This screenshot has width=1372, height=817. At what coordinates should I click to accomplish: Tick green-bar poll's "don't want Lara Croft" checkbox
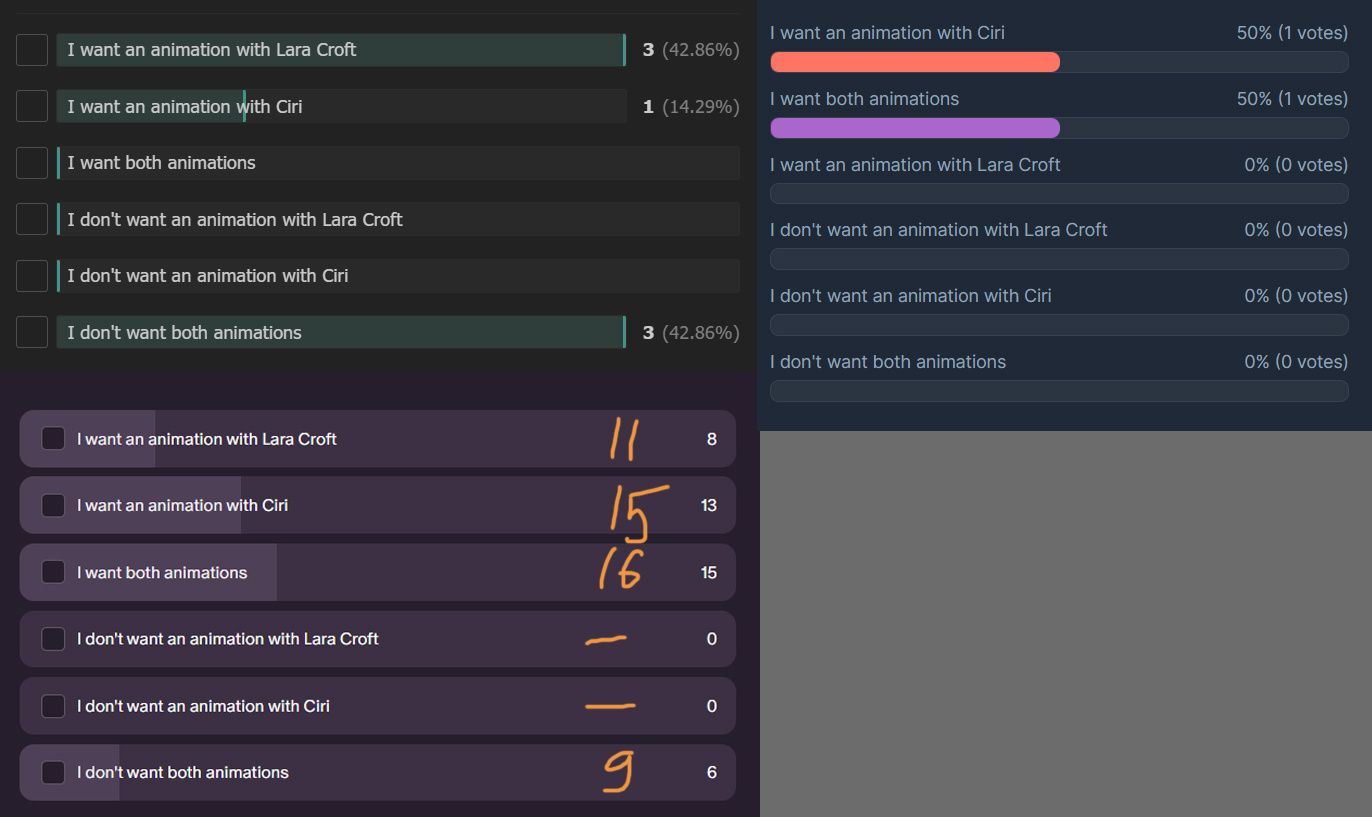coord(32,219)
